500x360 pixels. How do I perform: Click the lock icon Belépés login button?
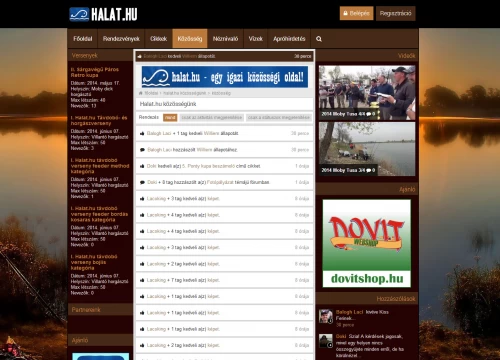point(356,13)
